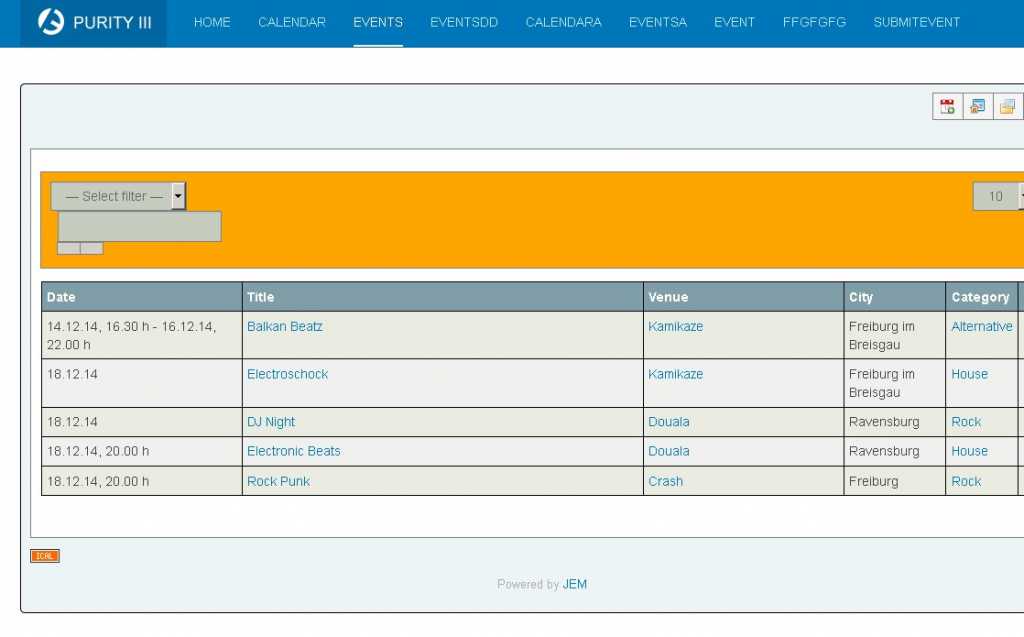Click 'Ravensburg' in Electronic Beats row
Viewport: 1024px width, 637px height.
coord(884,451)
